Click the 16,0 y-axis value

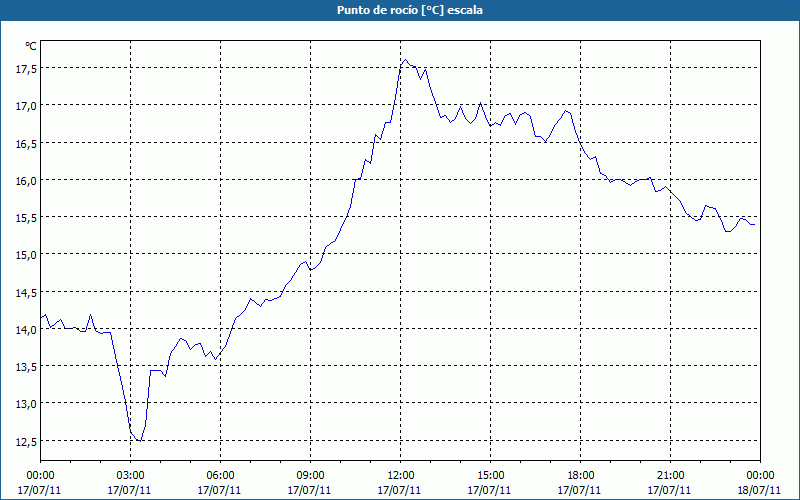click(26, 181)
